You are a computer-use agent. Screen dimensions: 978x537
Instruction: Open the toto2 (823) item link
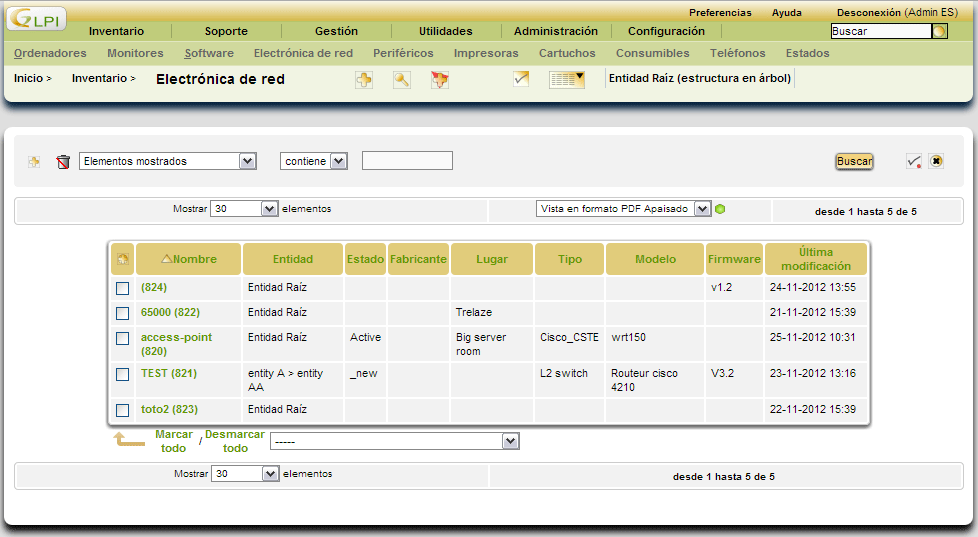[x=169, y=409]
